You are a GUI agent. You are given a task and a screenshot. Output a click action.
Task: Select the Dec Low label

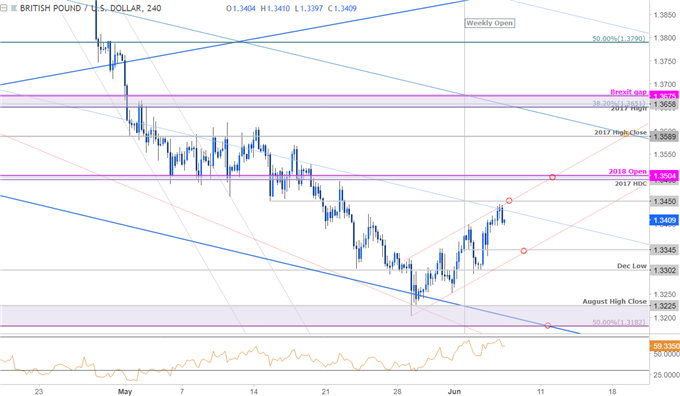pyautogui.click(x=632, y=266)
